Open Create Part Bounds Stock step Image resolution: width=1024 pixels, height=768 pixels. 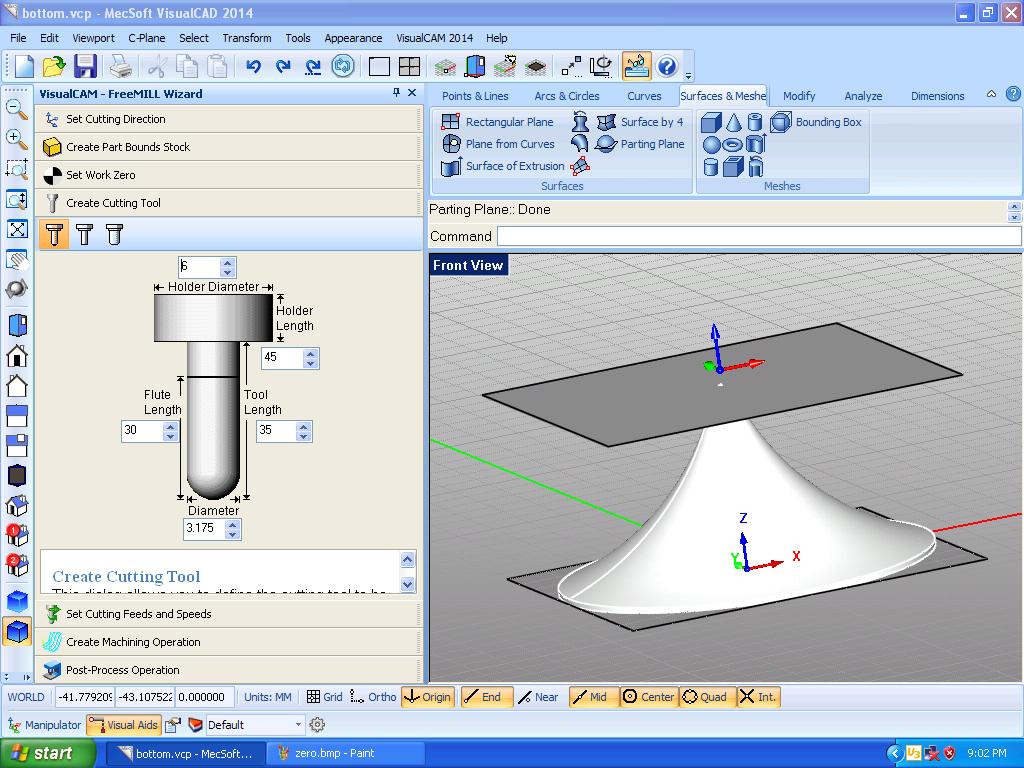click(x=229, y=147)
